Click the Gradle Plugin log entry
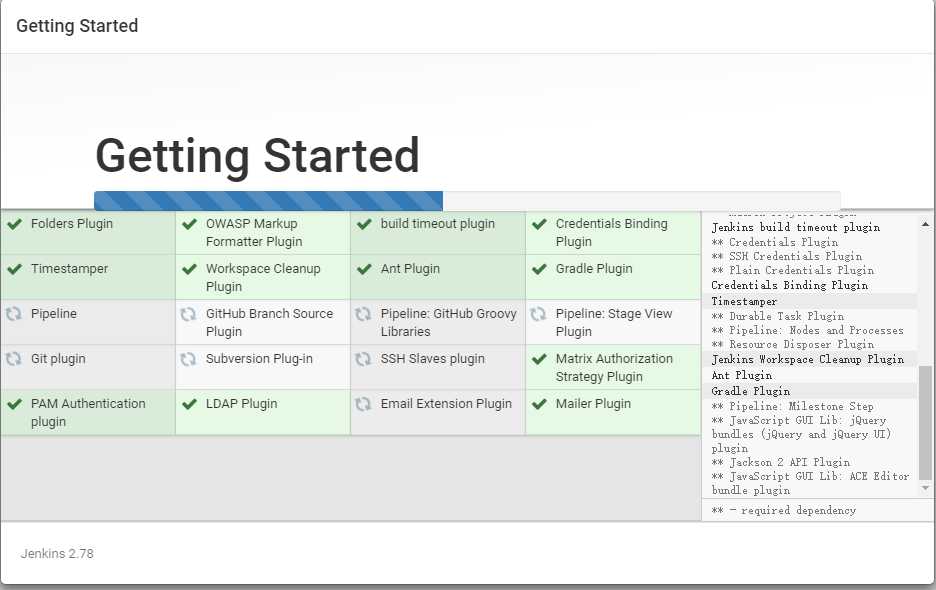Image resolution: width=936 pixels, height=590 pixels. (751, 392)
